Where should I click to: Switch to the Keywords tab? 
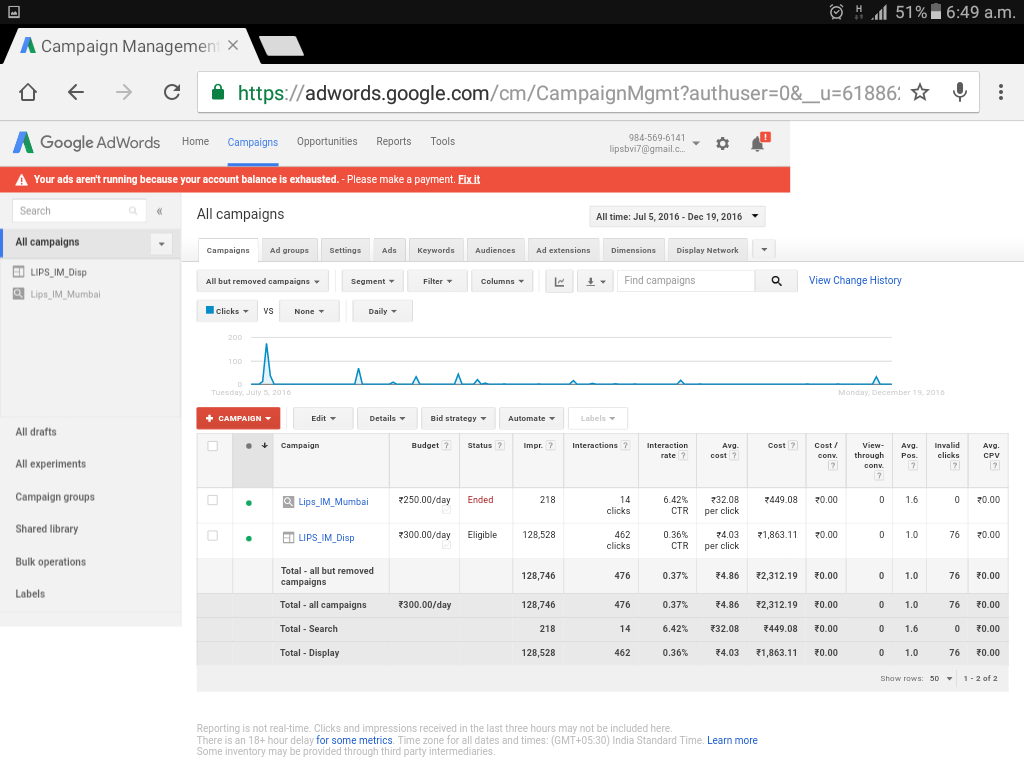pos(435,250)
